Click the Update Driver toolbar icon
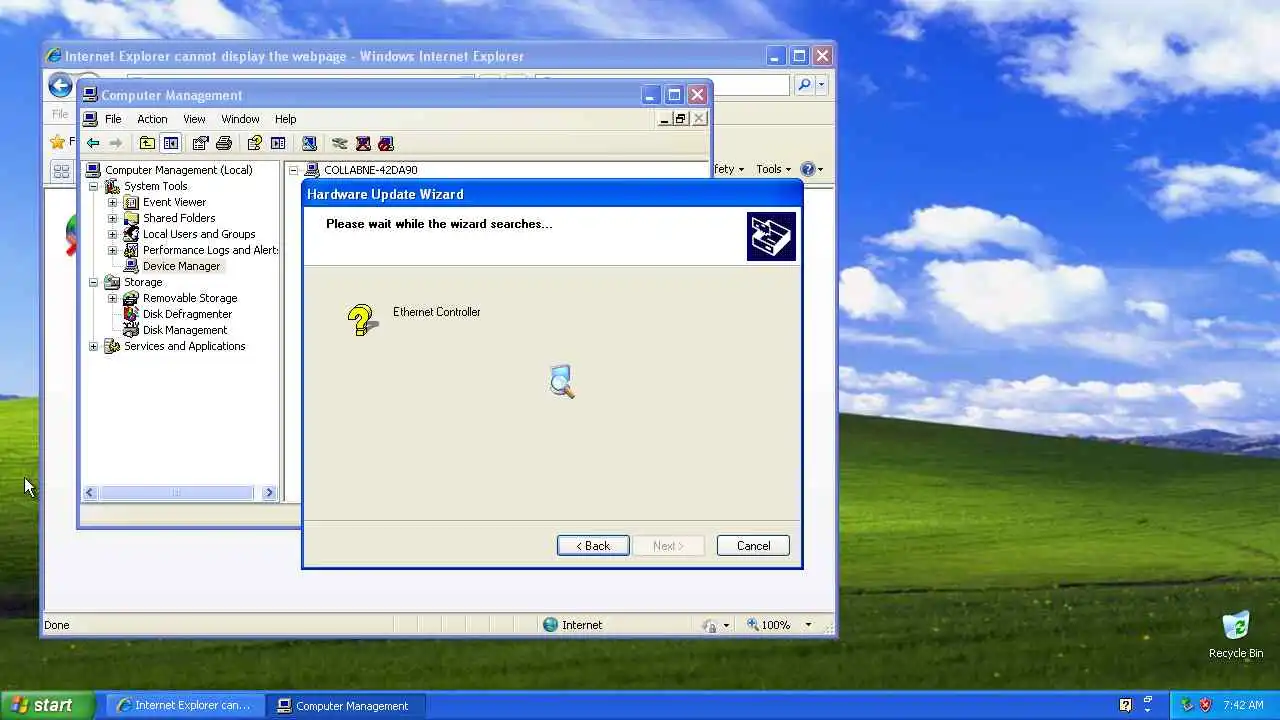This screenshot has height=720, width=1280. coord(340,143)
